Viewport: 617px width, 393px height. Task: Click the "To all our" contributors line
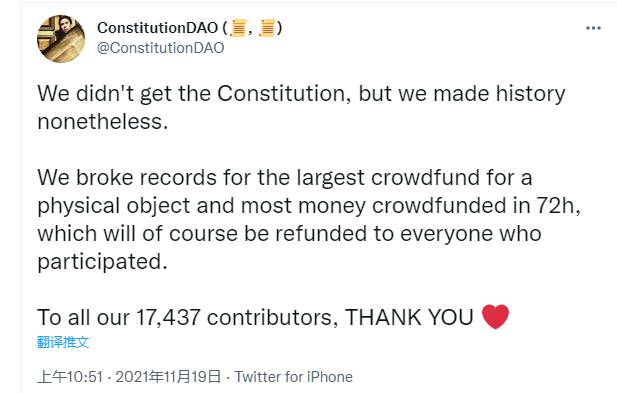[273, 317]
